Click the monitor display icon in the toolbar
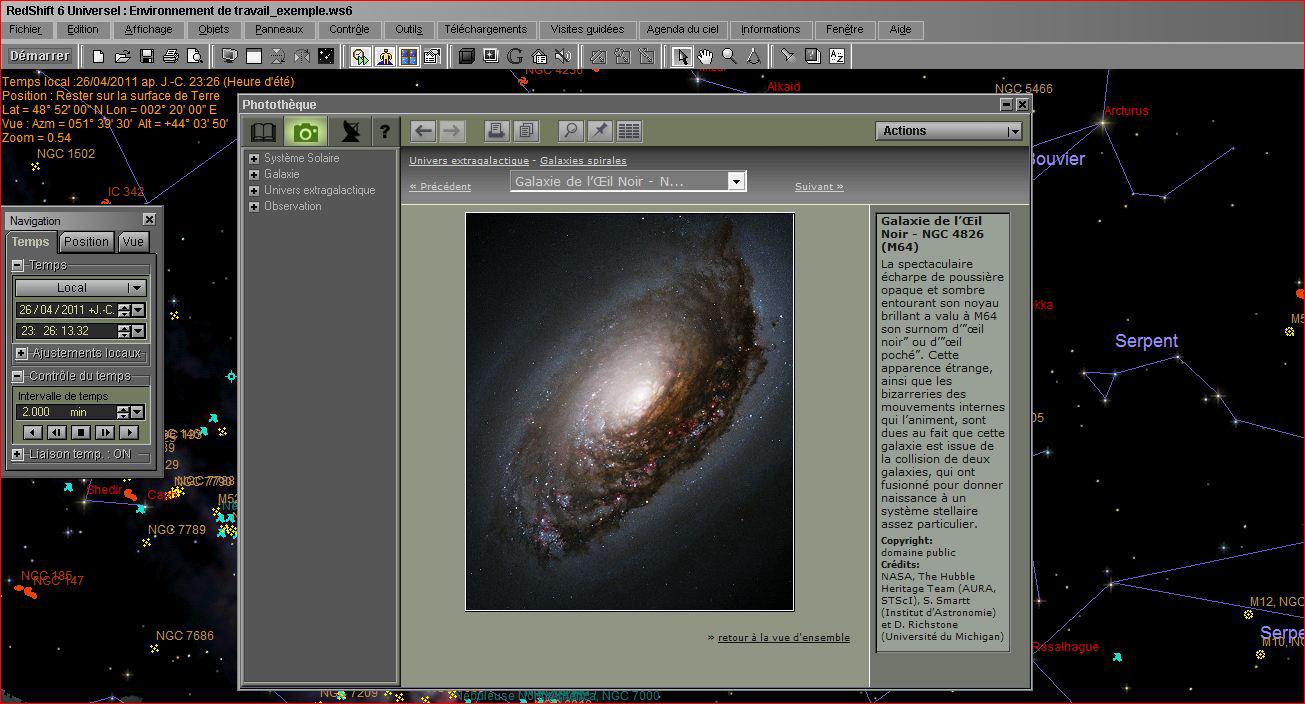The height and width of the screenshot is (704, 1305). click(230, 56)
